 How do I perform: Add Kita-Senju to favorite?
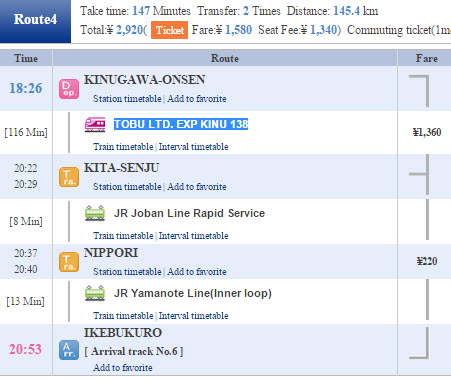tap(197, 187)
